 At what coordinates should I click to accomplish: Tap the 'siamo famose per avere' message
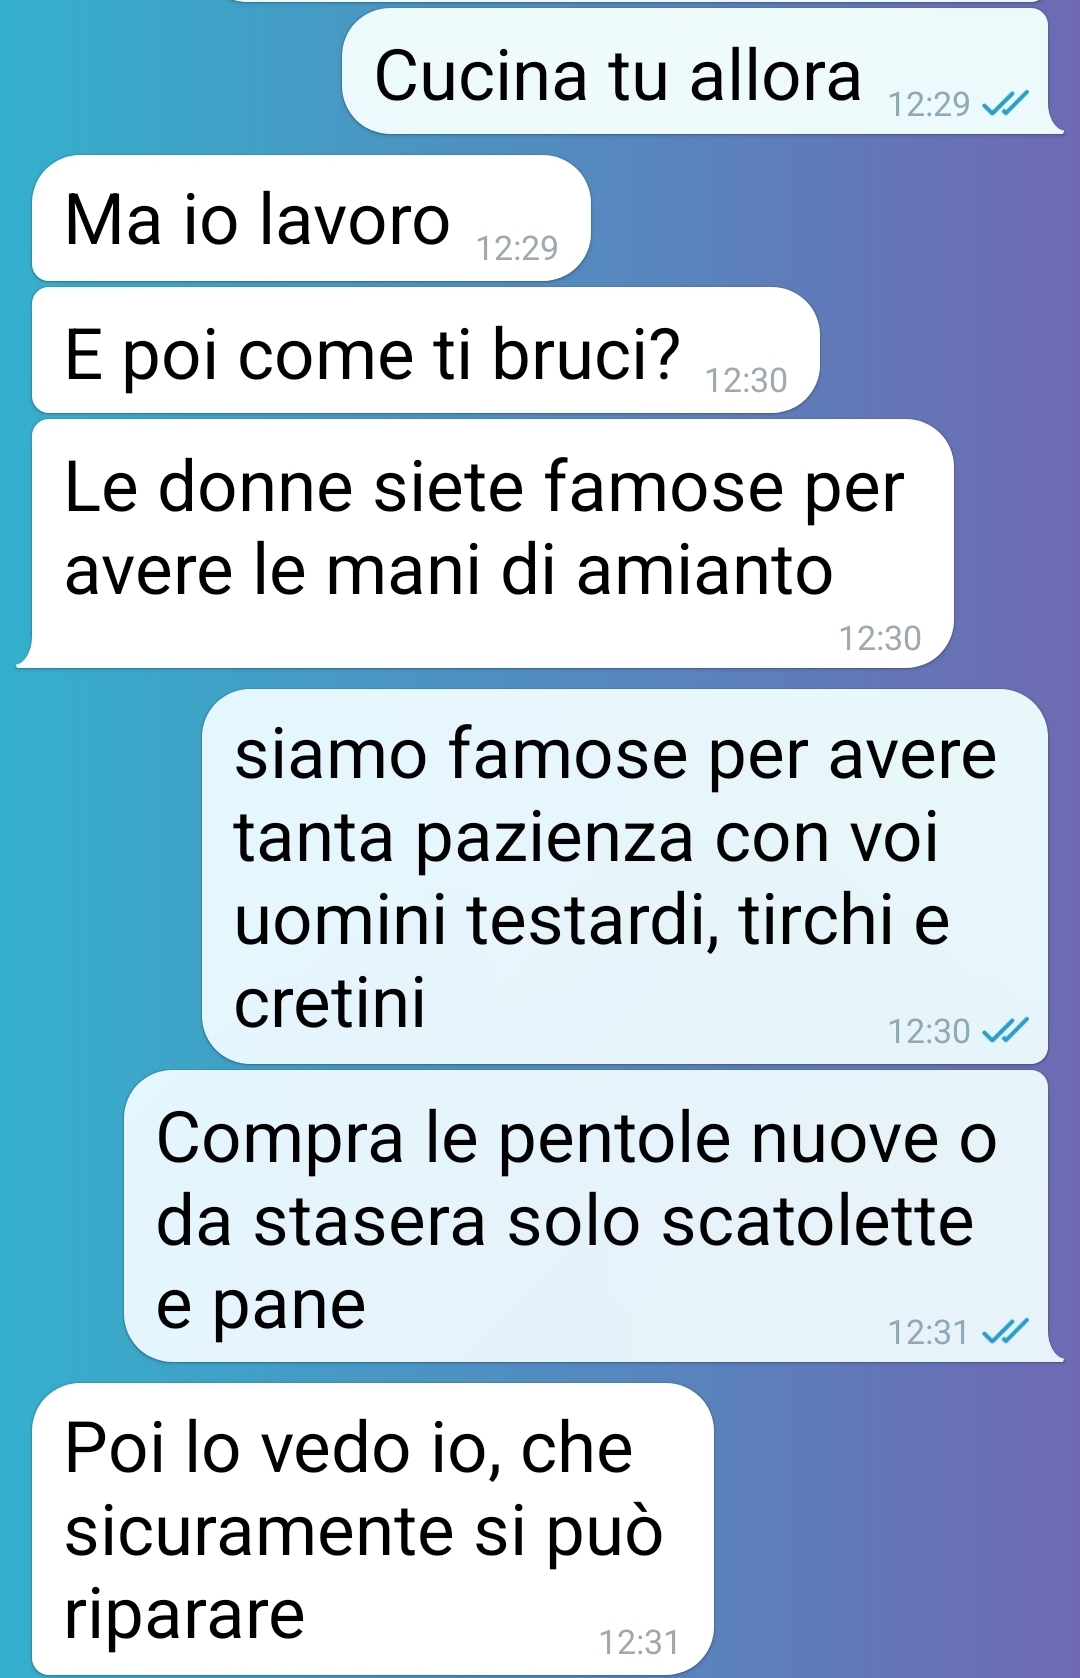(625, 876)
